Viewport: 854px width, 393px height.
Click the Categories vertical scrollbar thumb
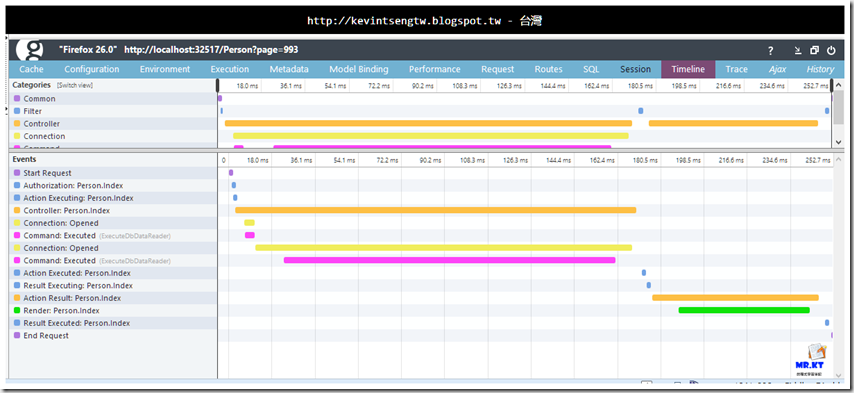click(839, 107)
